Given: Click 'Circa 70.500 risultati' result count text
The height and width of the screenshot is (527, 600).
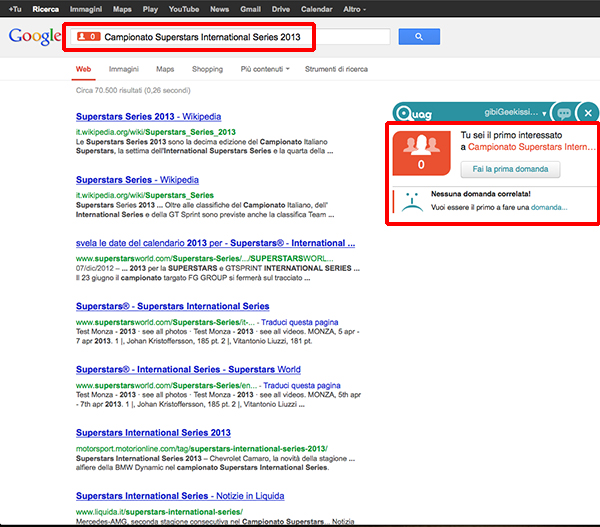Looking at the screenshot, I should (x=133, y=90).
